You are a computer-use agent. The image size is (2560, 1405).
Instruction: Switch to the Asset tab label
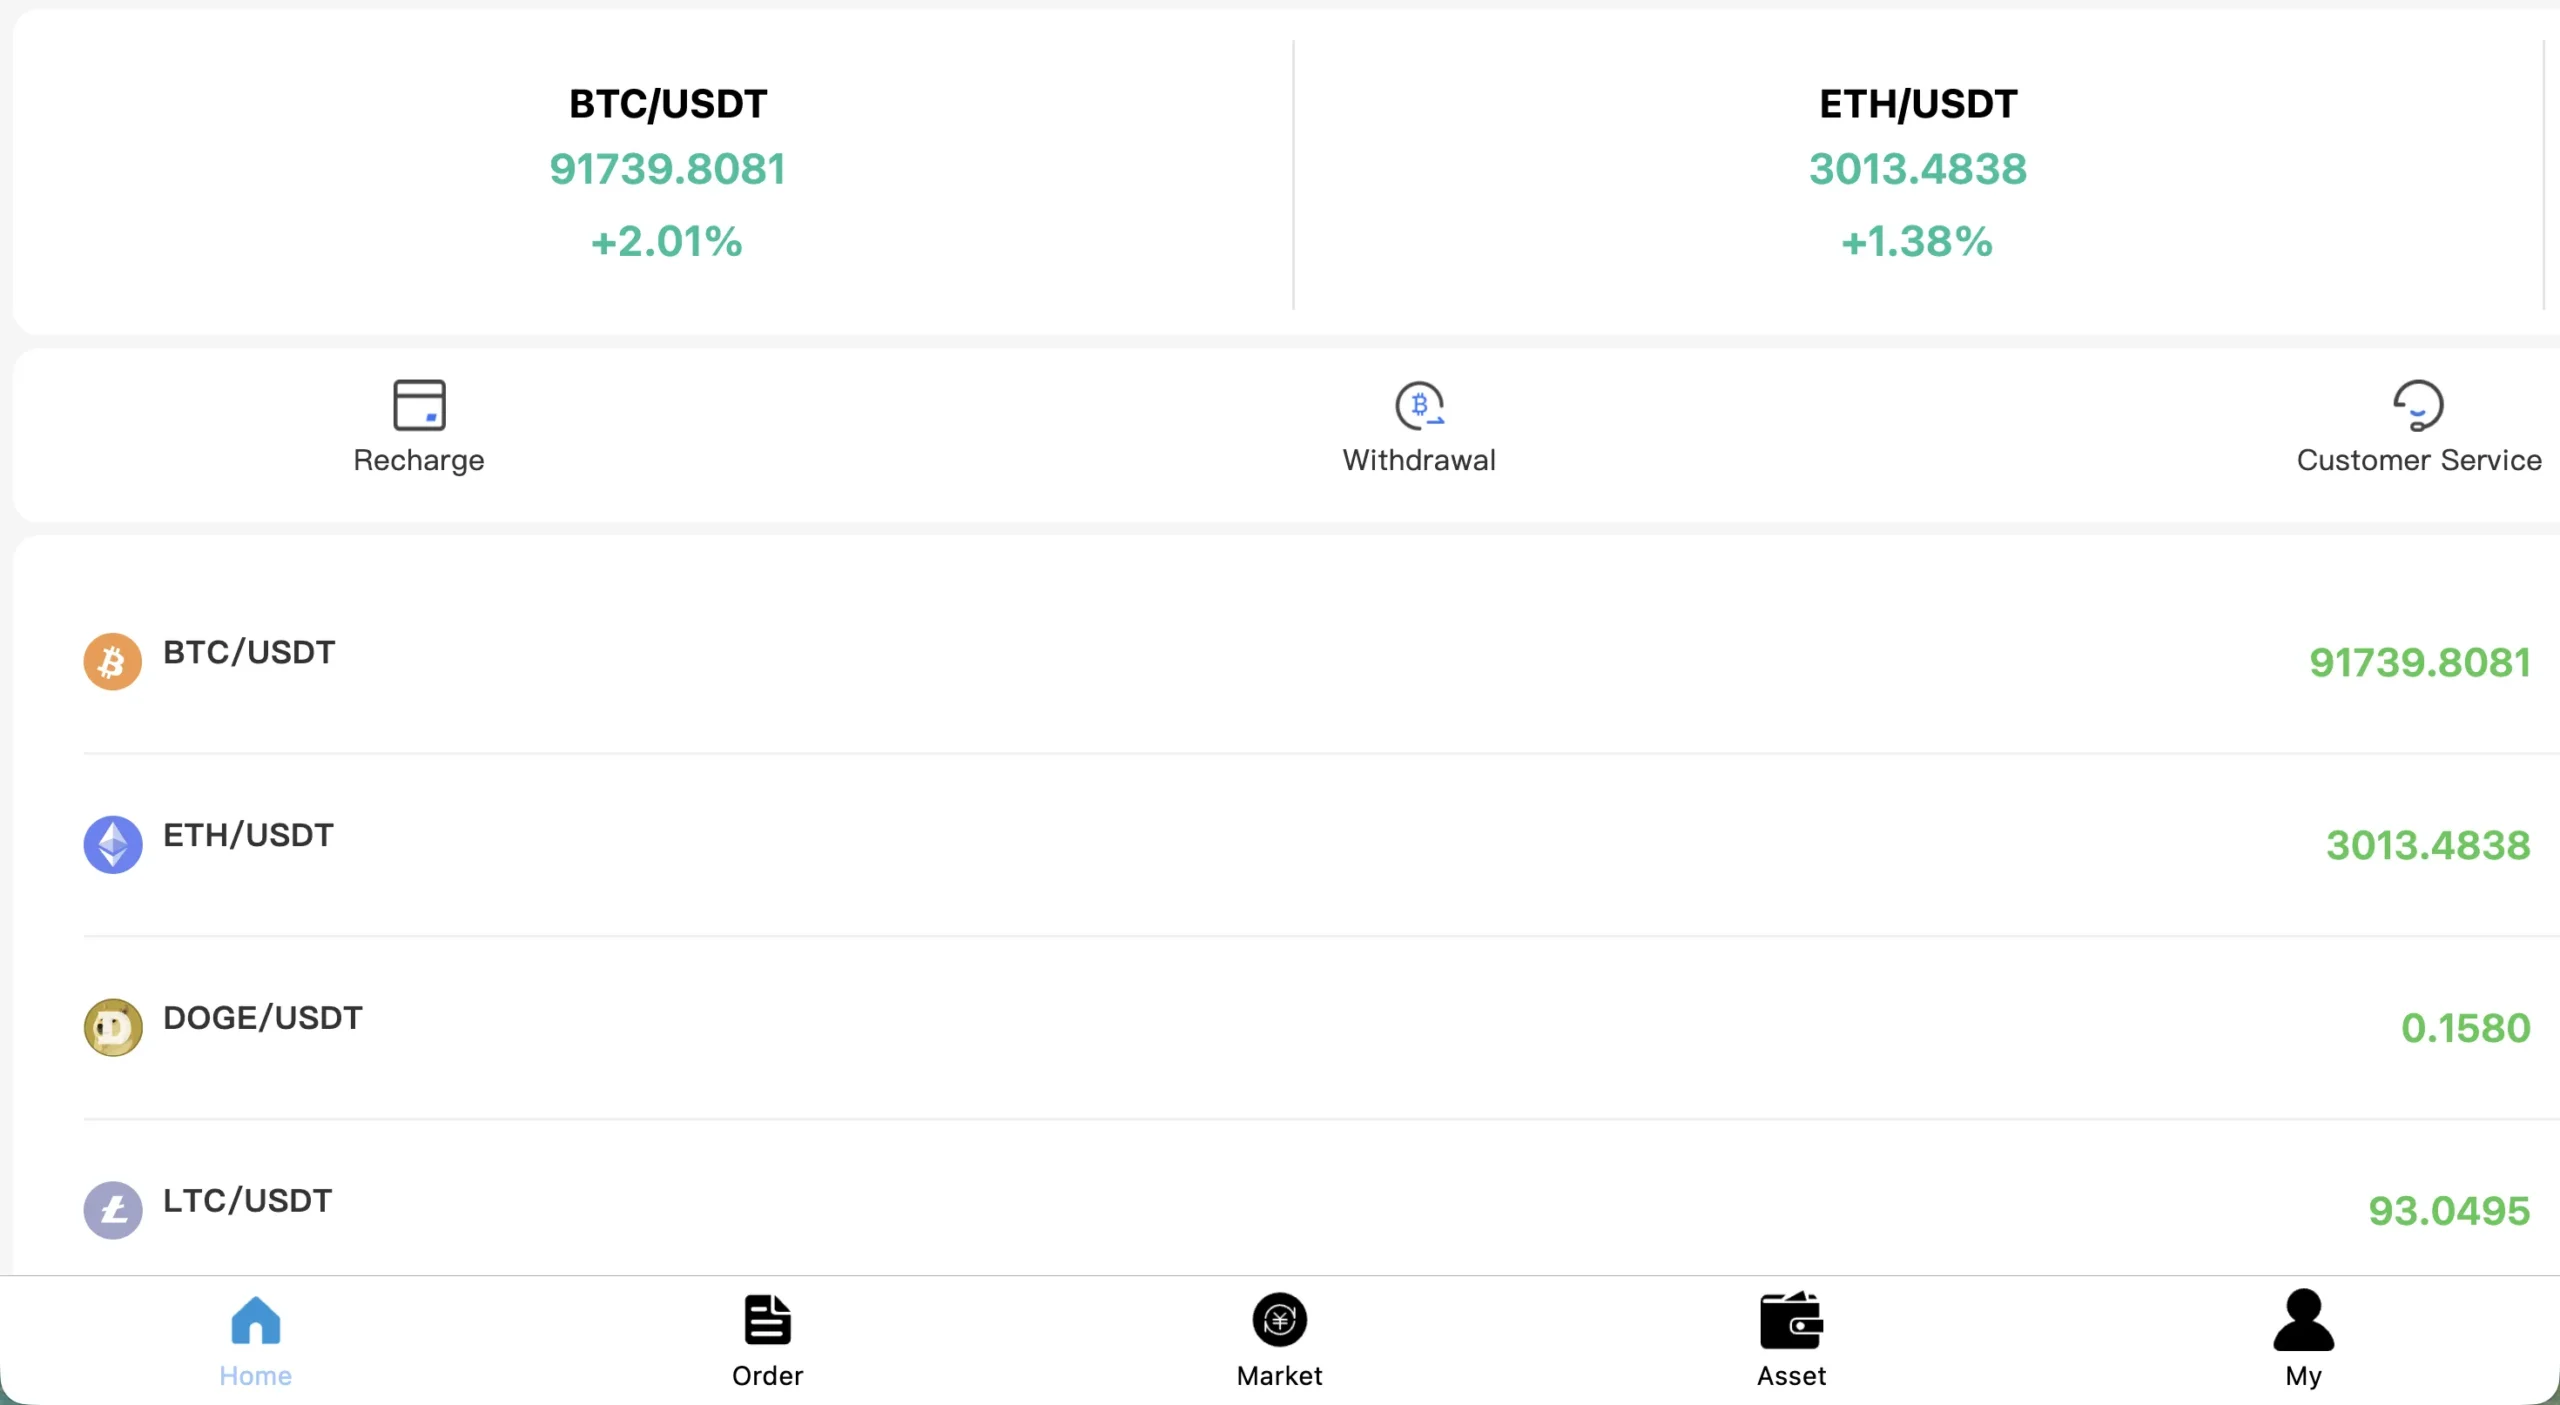coord(1792,1376)
